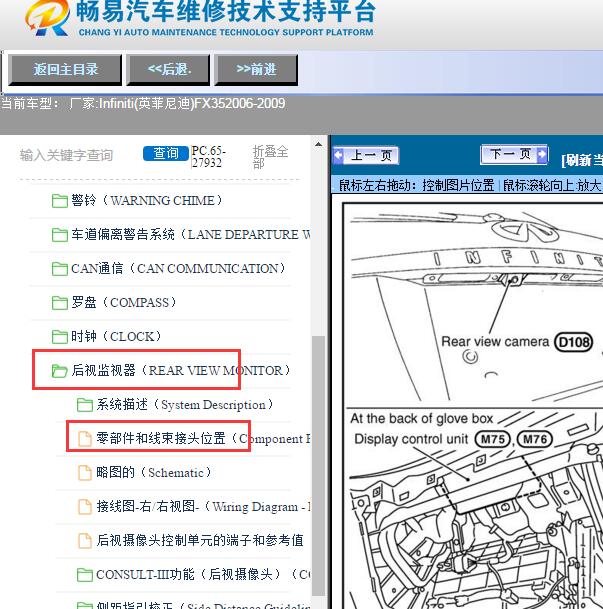Open 接线图-右/右视图 Wiring Diagram page
603x609 pixels.
coord(203,506)
